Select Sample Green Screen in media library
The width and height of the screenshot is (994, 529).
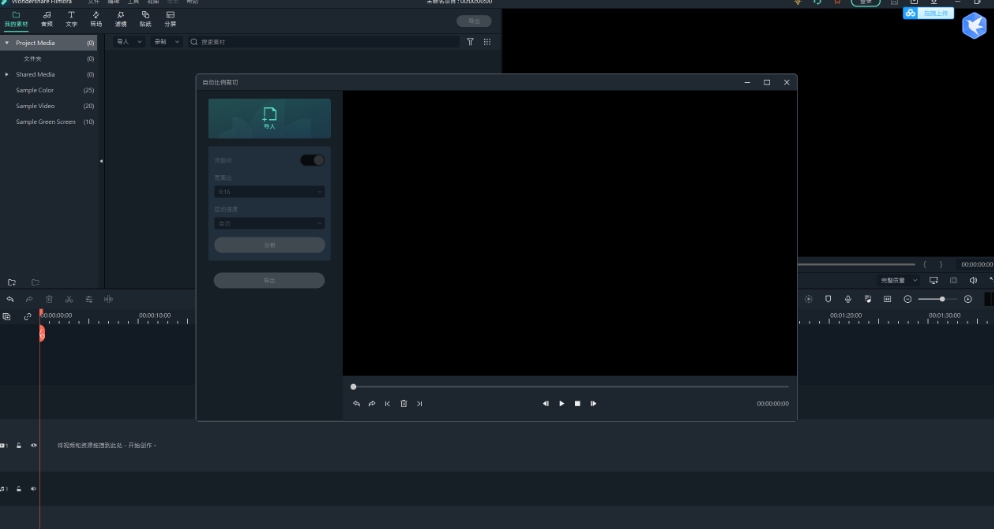tap(48, 122)
